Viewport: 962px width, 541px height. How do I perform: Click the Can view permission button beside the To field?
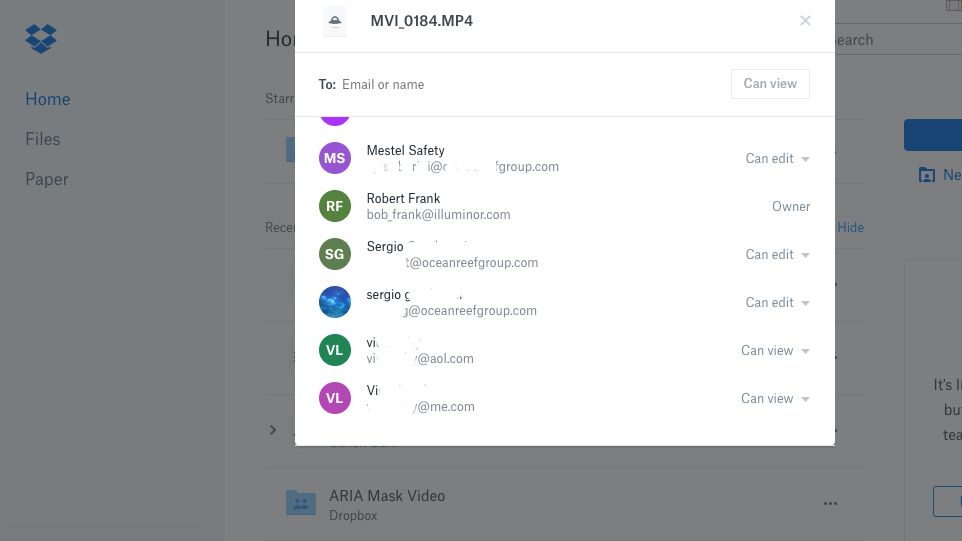point(770,84)
